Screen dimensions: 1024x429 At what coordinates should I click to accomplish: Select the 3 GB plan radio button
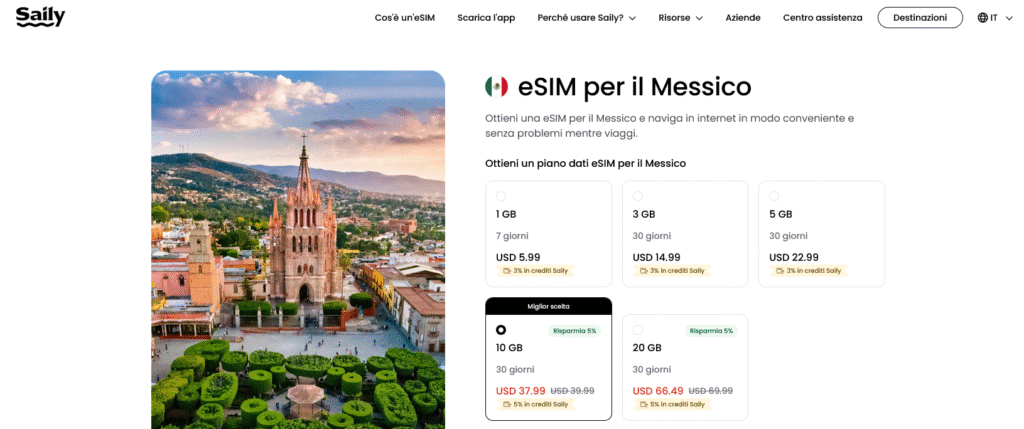[638, 196]
